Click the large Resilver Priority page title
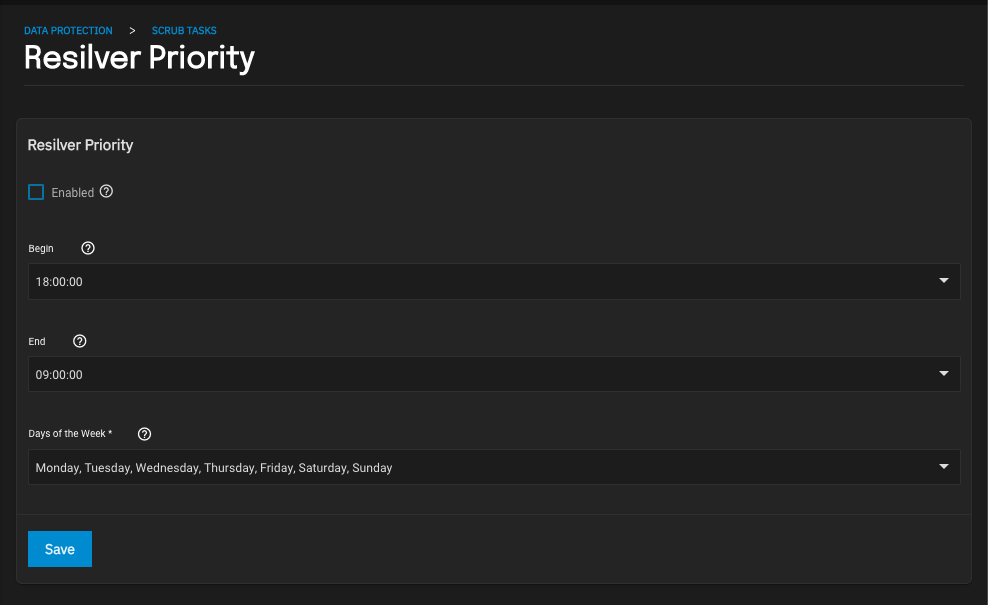Viewport: 988px width, 605px height. [x=139, y=58]
